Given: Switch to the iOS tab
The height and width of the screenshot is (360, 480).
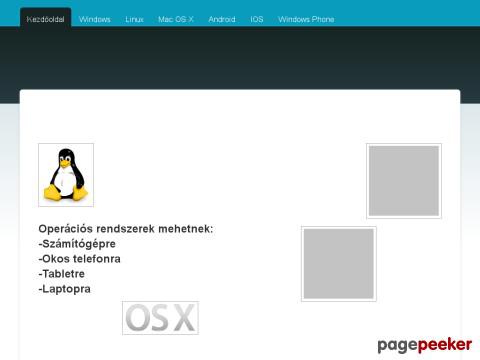Looking at the screenshot, I should tap(257, 19).
